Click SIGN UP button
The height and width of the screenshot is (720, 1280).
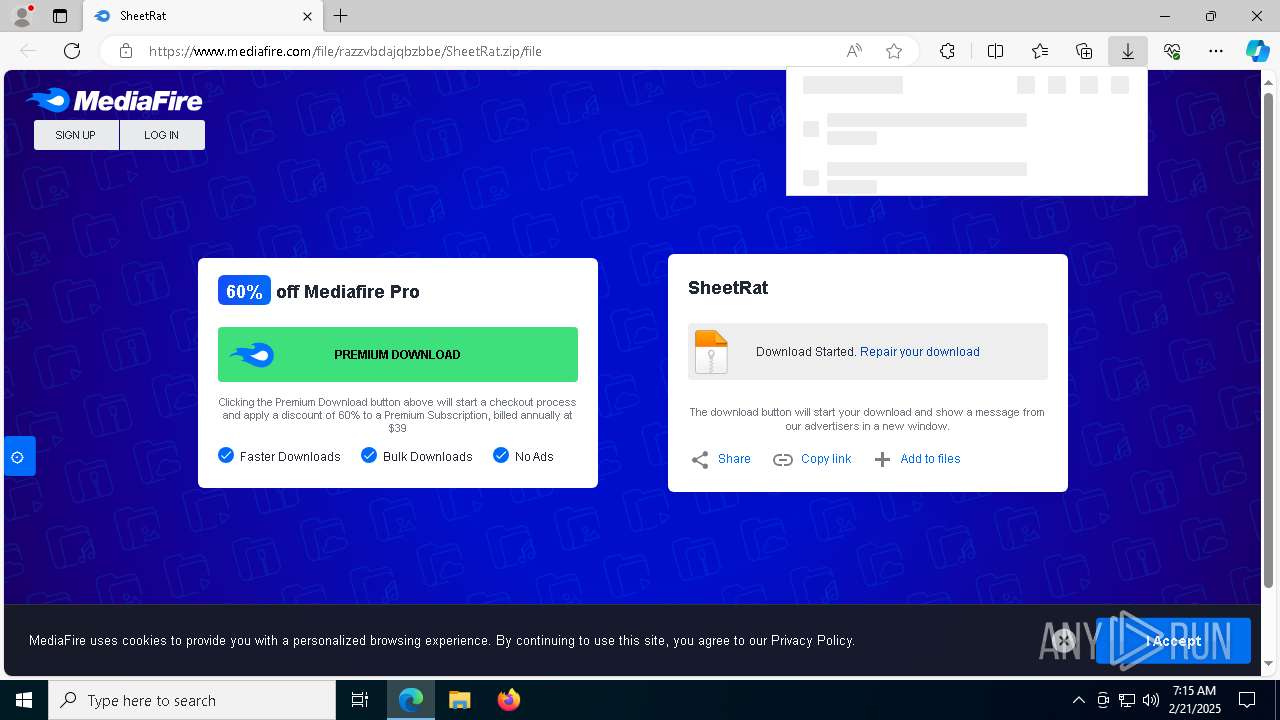point(76,135)
